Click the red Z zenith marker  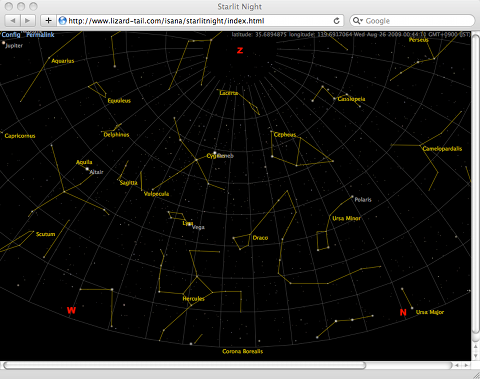(240, 50)
